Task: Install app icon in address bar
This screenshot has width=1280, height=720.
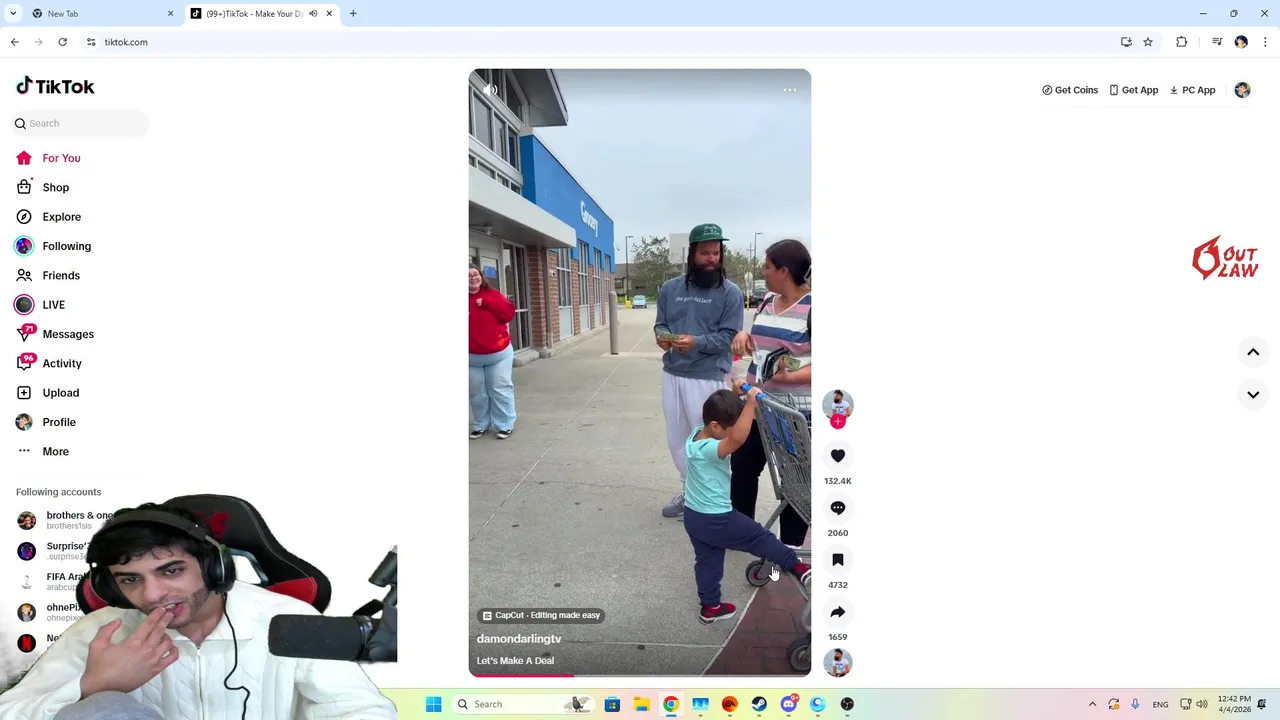Action: [1126, 42]
